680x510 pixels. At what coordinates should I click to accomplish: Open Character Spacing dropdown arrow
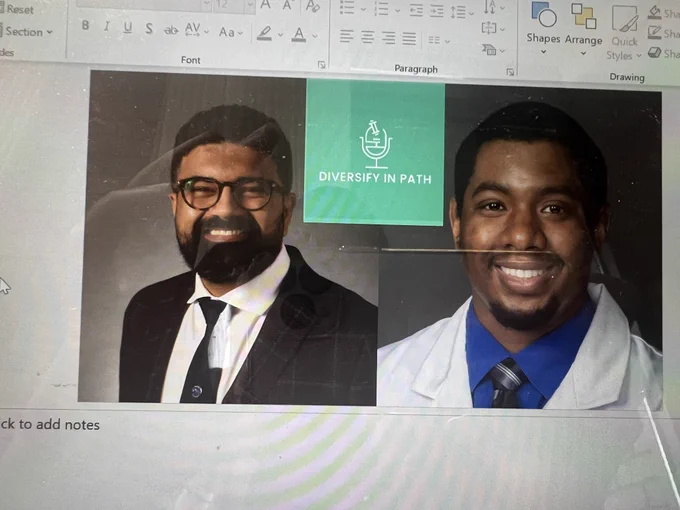click(x=206, y=31)
